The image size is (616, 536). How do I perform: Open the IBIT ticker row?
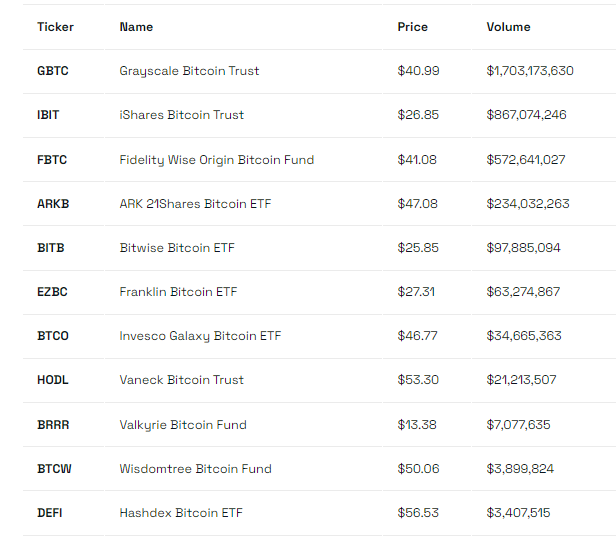(48, 115)
